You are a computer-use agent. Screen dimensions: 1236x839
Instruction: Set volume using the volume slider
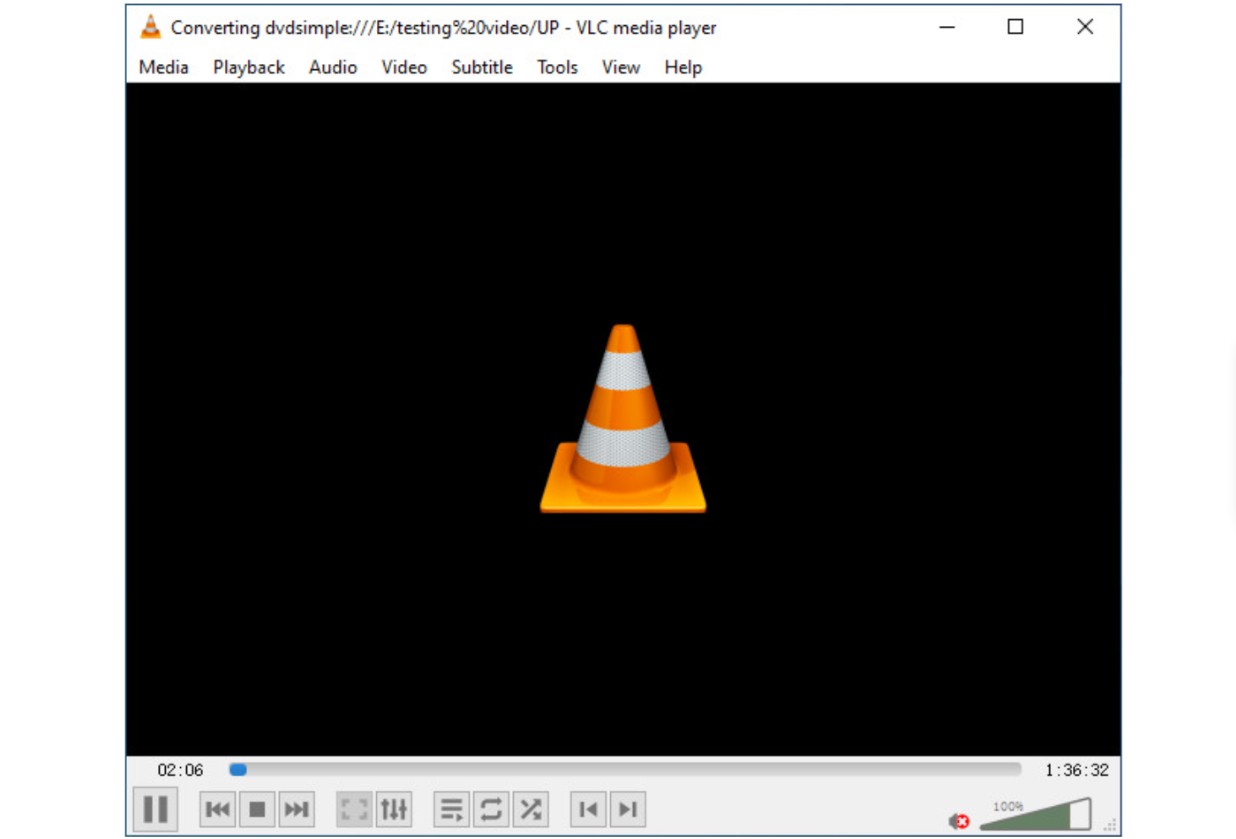pyautogui.click(x=1035, y=814)
